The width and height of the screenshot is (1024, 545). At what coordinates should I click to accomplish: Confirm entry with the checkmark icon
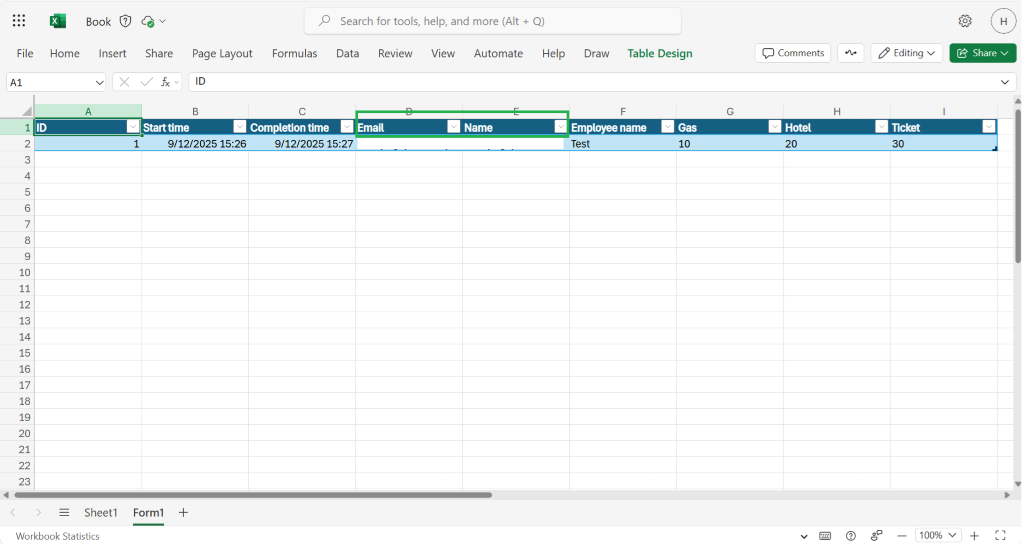(146, 82)
